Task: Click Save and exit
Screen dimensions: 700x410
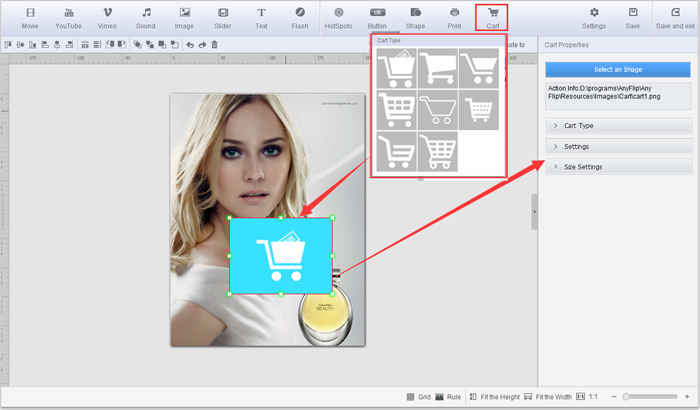Action: 675,17
